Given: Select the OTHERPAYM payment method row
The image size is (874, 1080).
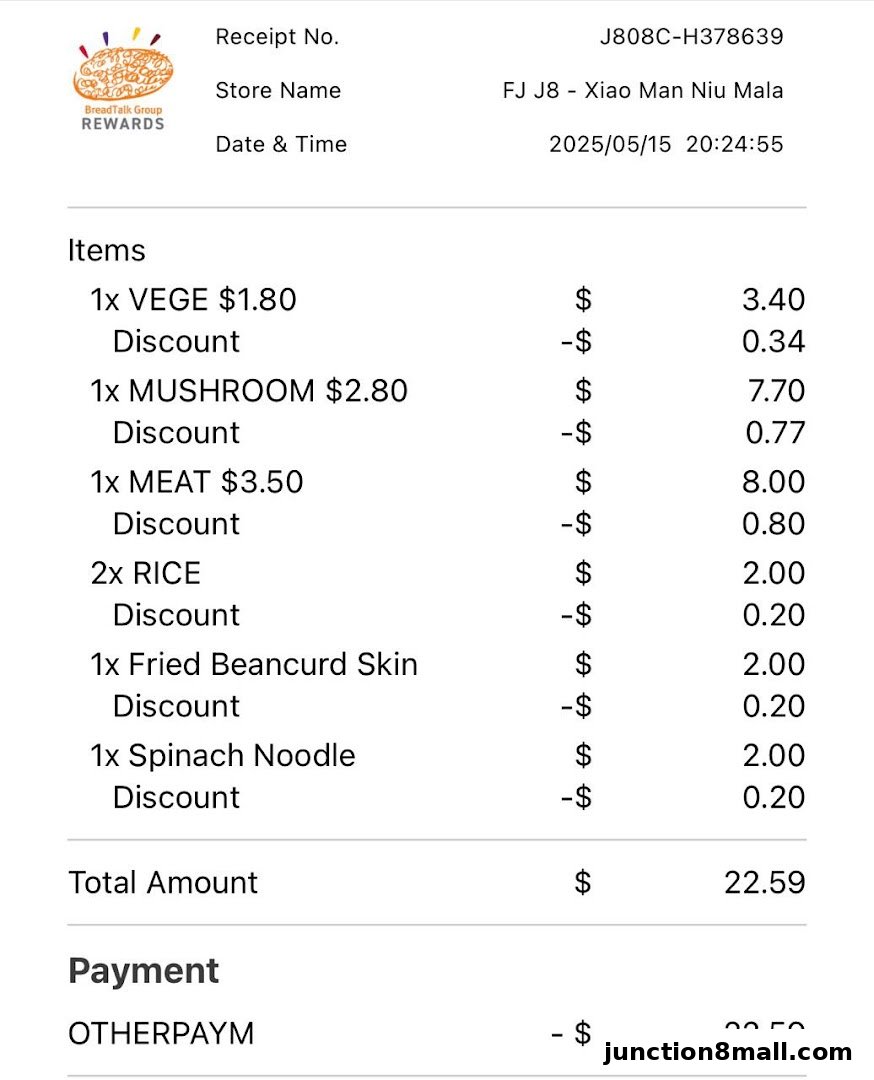Looking at the screenshot, I should [x=437, y=1033].
